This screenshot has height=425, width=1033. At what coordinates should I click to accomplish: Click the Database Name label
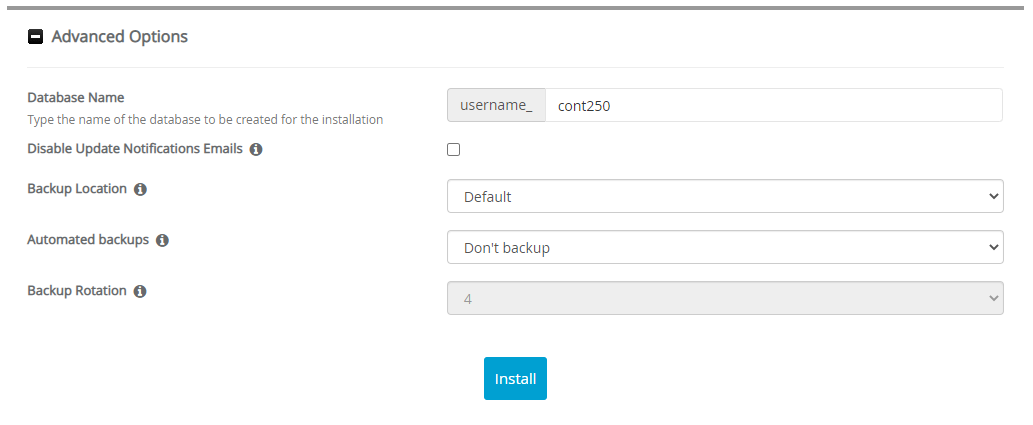[x=76, y=98]
